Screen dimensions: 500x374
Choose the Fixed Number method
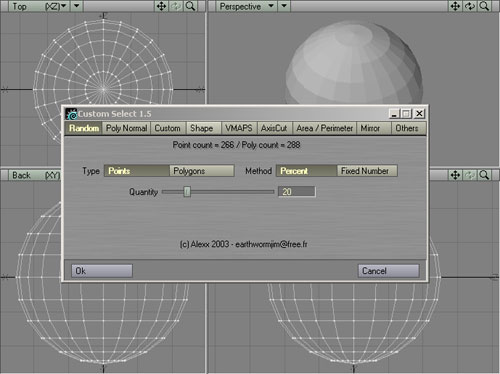pos(367,171)
